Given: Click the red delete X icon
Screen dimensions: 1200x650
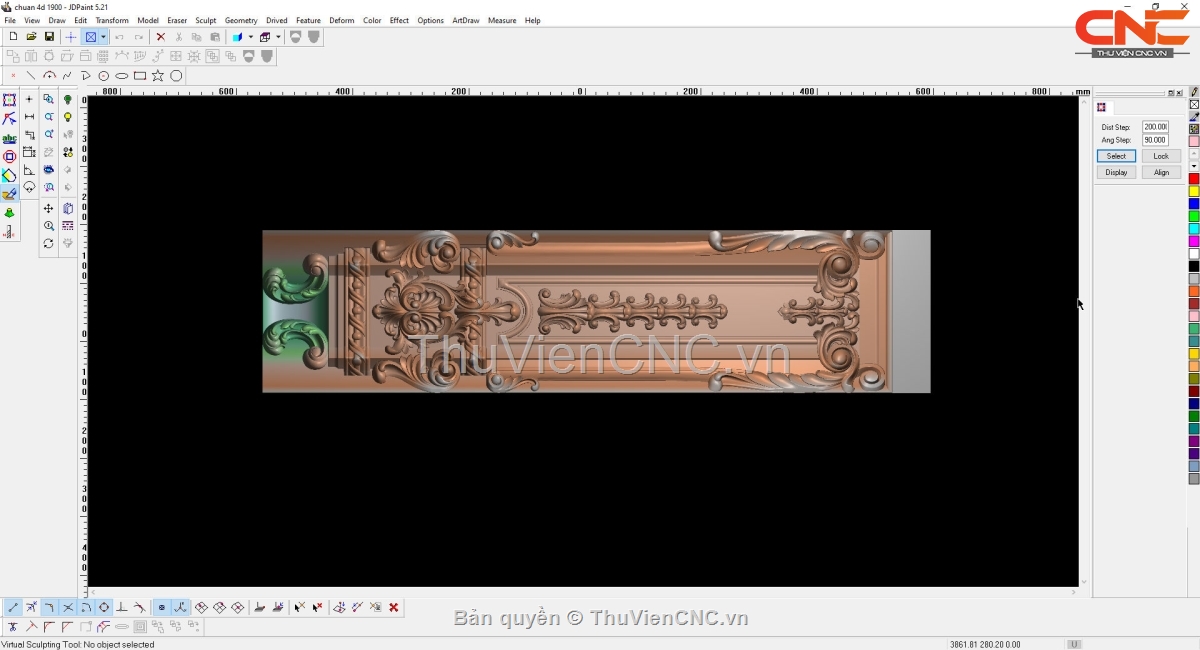Looking at the screenshot, I should pyautogui.click(x=160, y=37).
